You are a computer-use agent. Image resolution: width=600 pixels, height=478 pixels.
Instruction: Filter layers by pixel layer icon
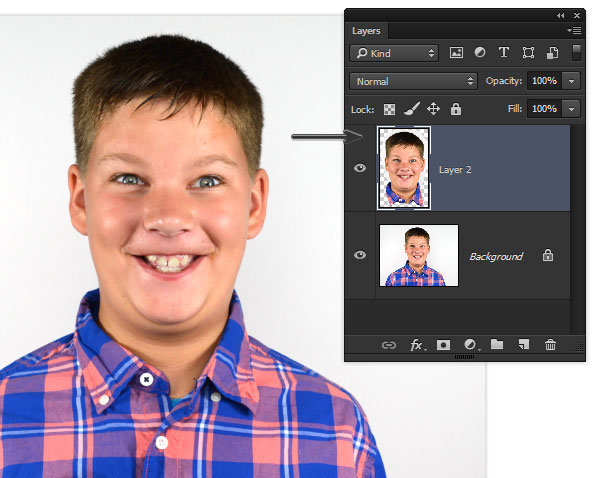(x=456, y=52)
